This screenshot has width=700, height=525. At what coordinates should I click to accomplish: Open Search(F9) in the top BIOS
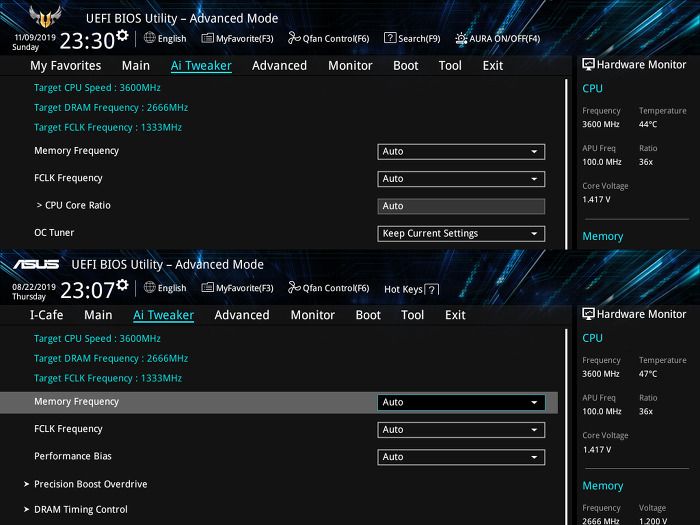412,38
